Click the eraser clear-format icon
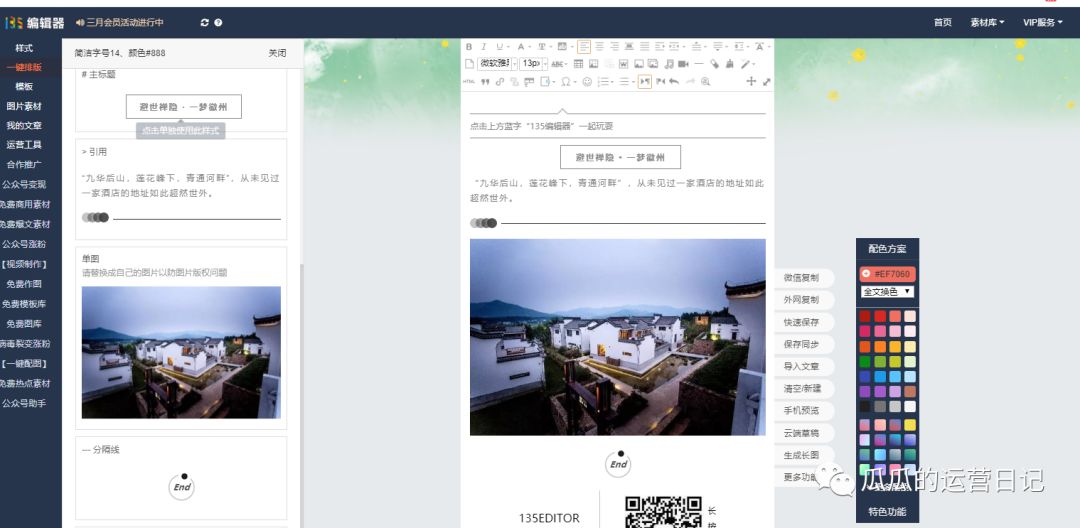Screen dimensions: 1080x528 pos(714,64)
